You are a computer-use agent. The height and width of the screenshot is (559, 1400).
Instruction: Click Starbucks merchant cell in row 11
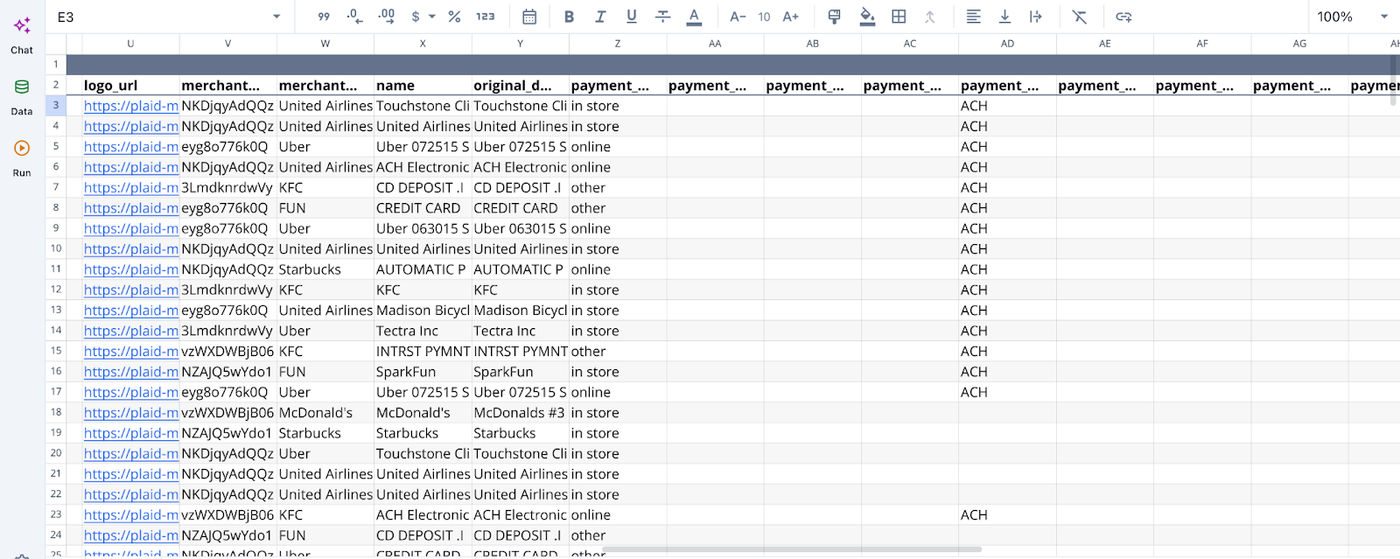(x=326, y=269)
